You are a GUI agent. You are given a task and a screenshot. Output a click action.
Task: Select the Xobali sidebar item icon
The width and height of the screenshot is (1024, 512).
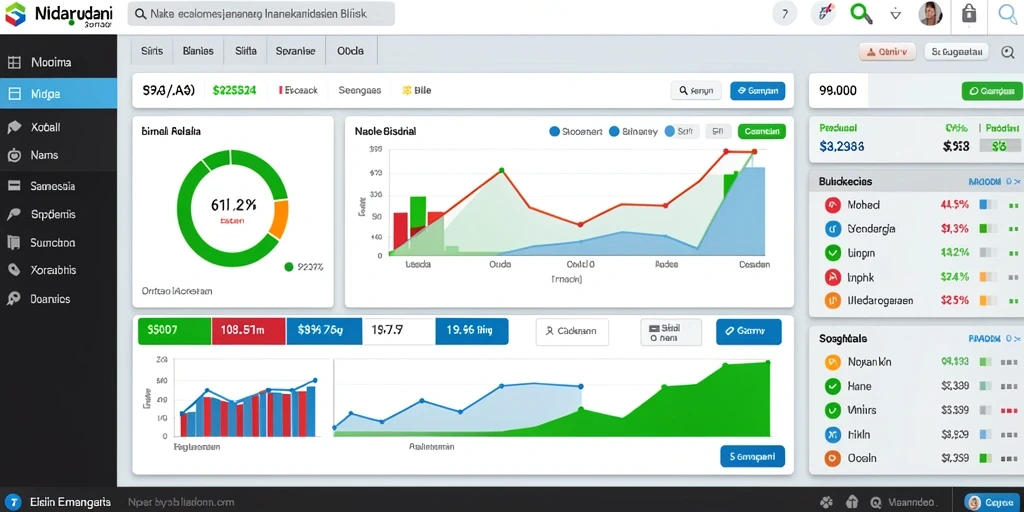[14, 127]
